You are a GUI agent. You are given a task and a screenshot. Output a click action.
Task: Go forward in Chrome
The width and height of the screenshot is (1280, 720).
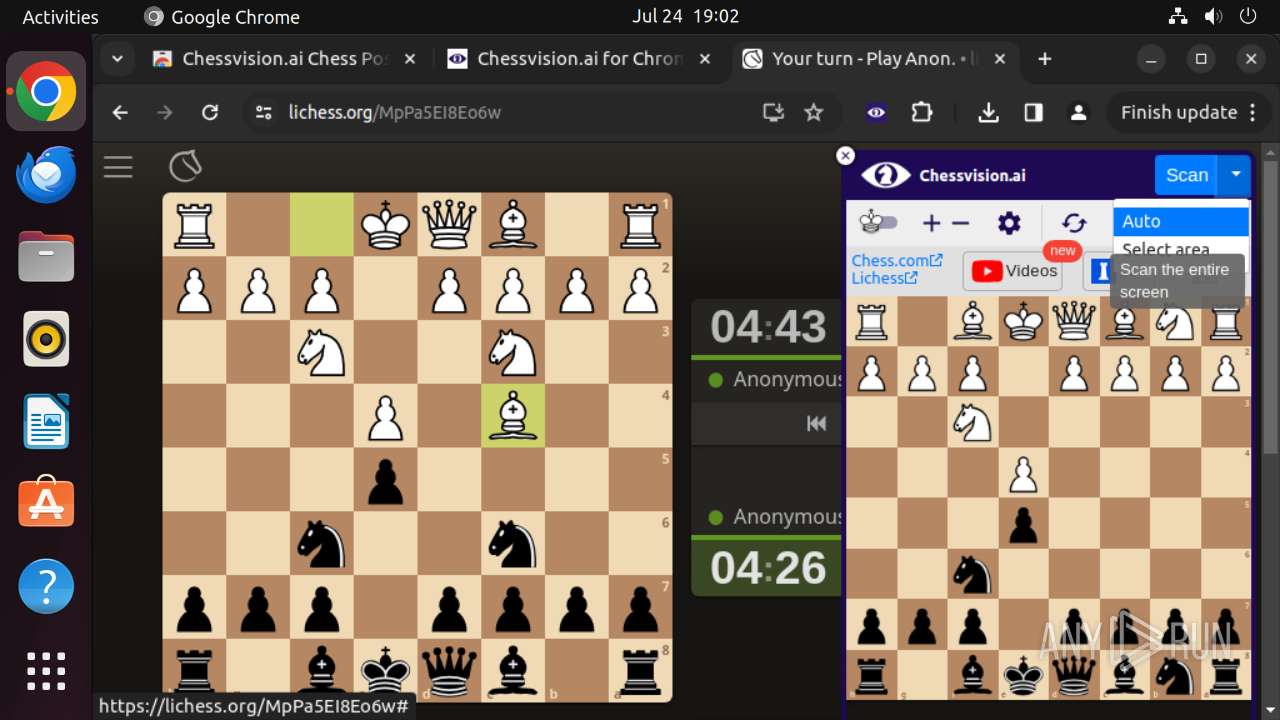coord(165,113)
